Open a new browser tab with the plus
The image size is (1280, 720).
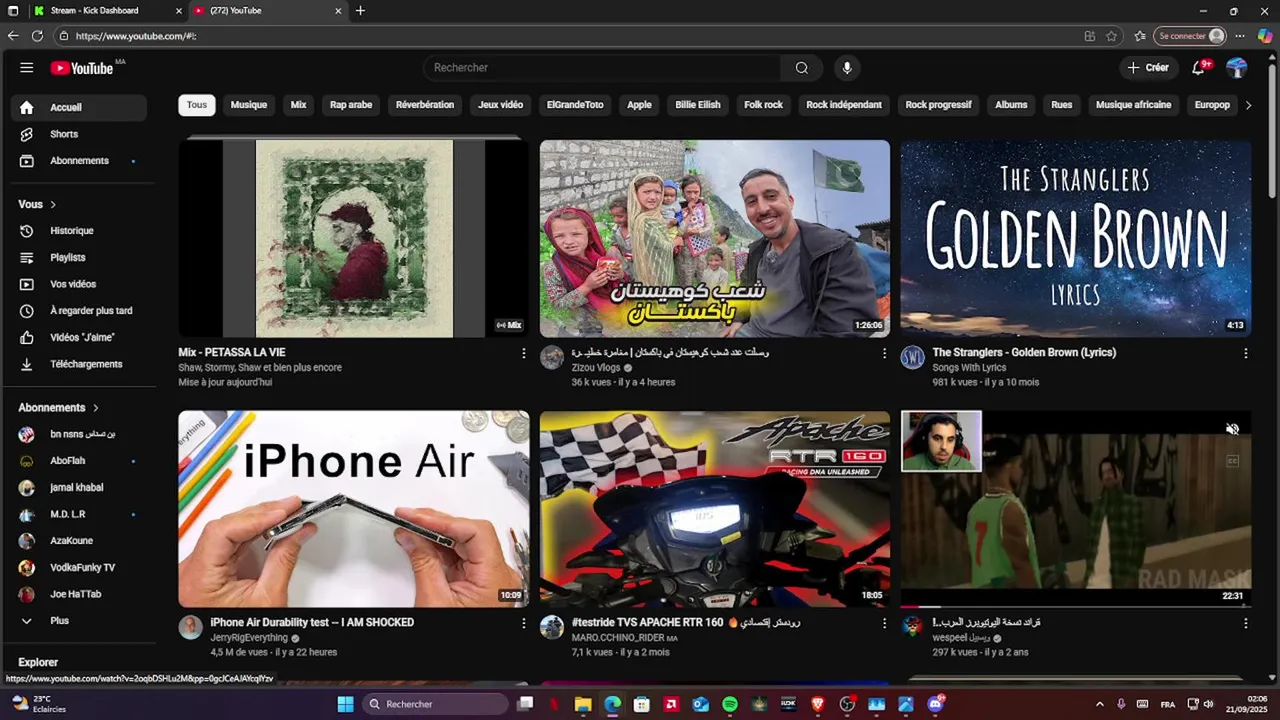[x=360, y=11]
